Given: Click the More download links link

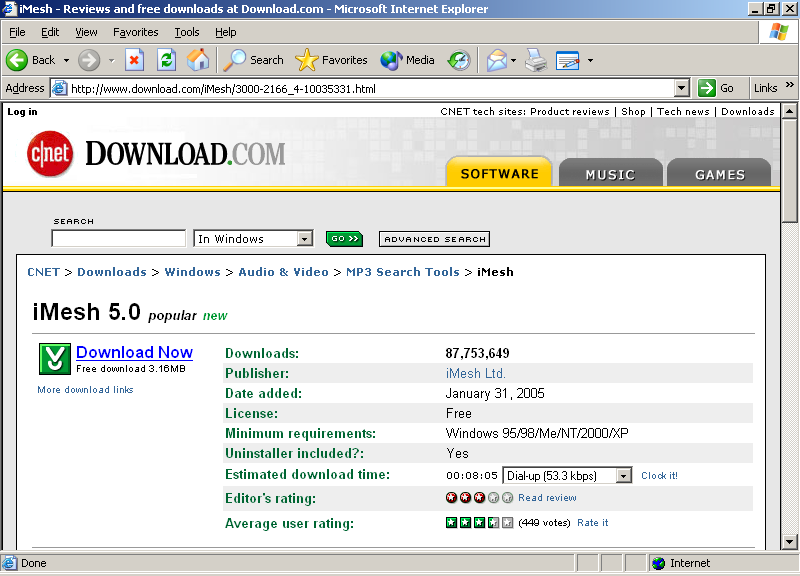Looking at the screenshot, I should pos(85,389).
